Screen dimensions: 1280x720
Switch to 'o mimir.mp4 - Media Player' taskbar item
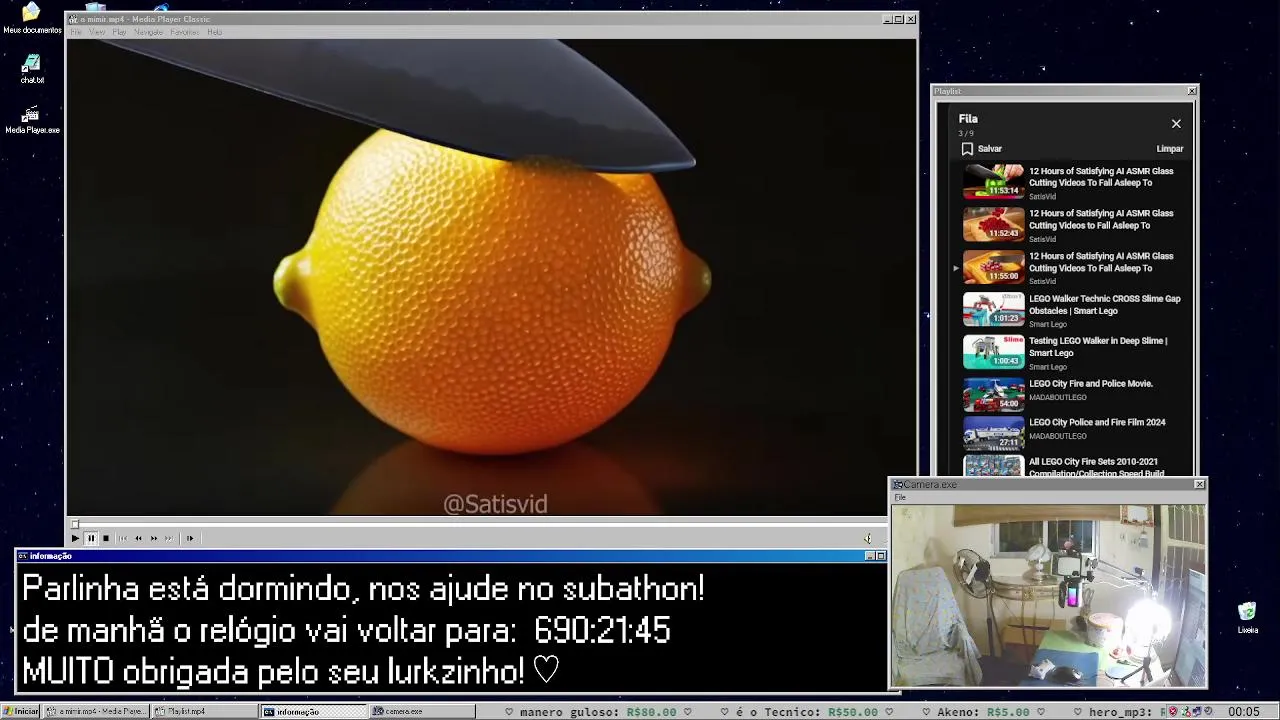tap(97, 712)
